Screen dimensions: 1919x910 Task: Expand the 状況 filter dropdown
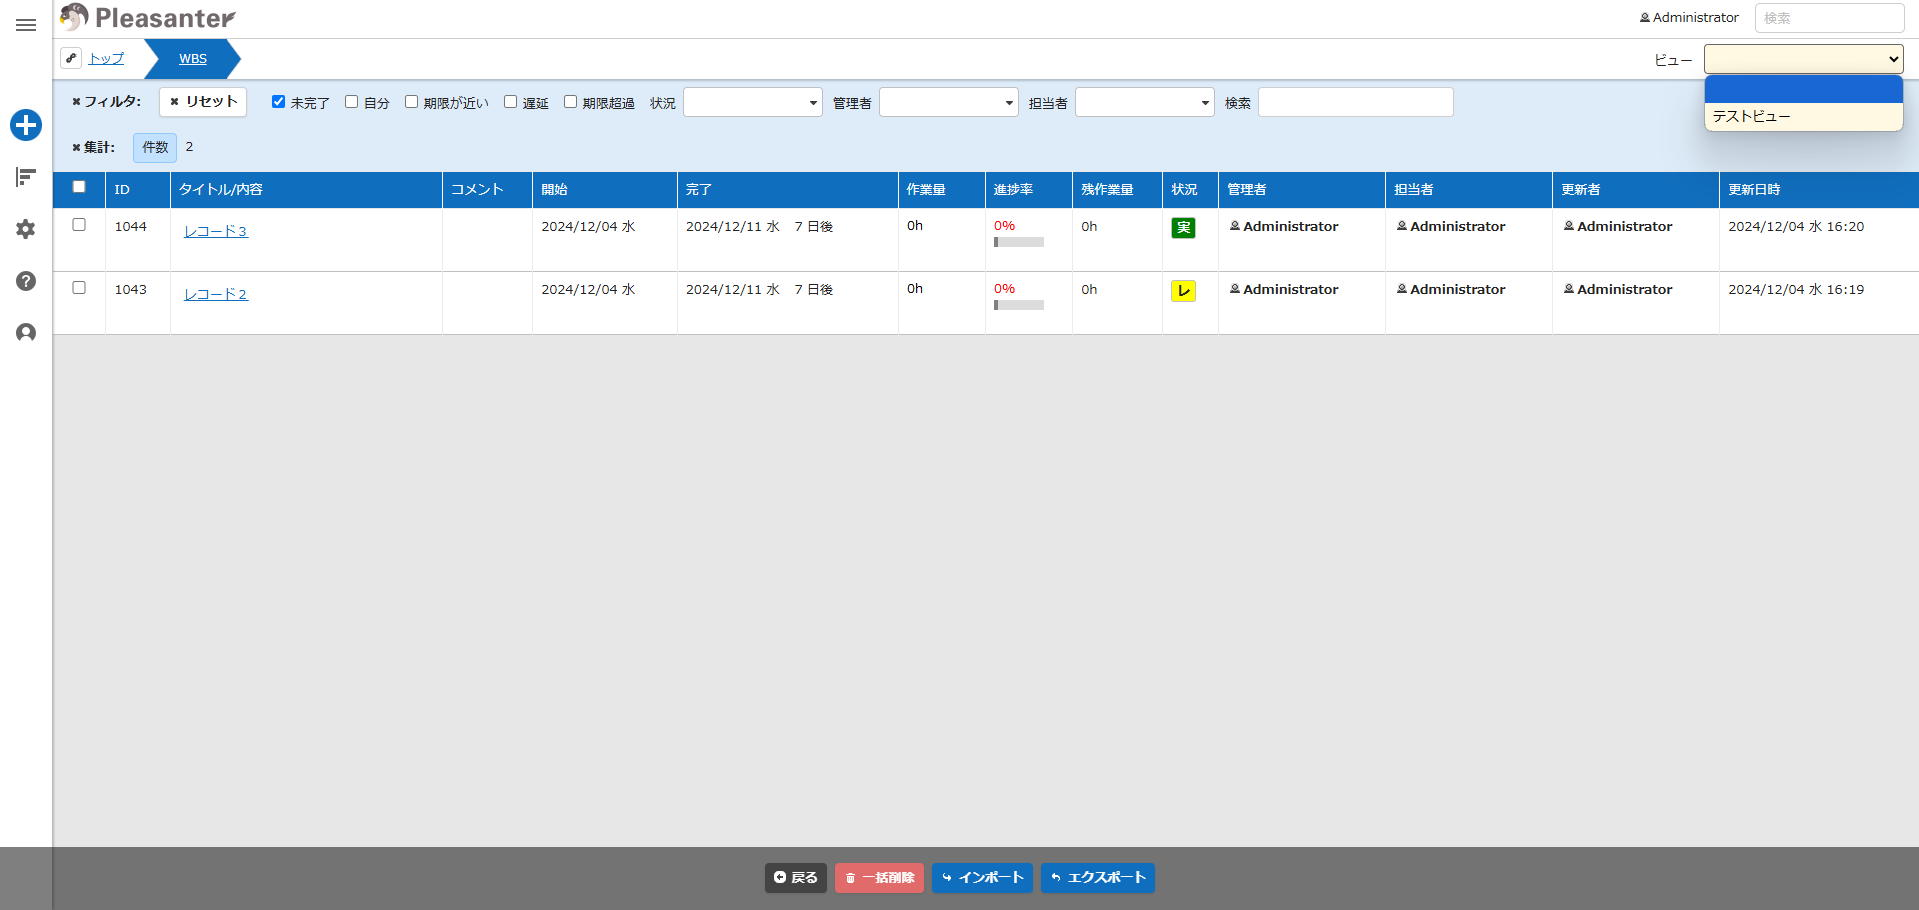point(753,102)
